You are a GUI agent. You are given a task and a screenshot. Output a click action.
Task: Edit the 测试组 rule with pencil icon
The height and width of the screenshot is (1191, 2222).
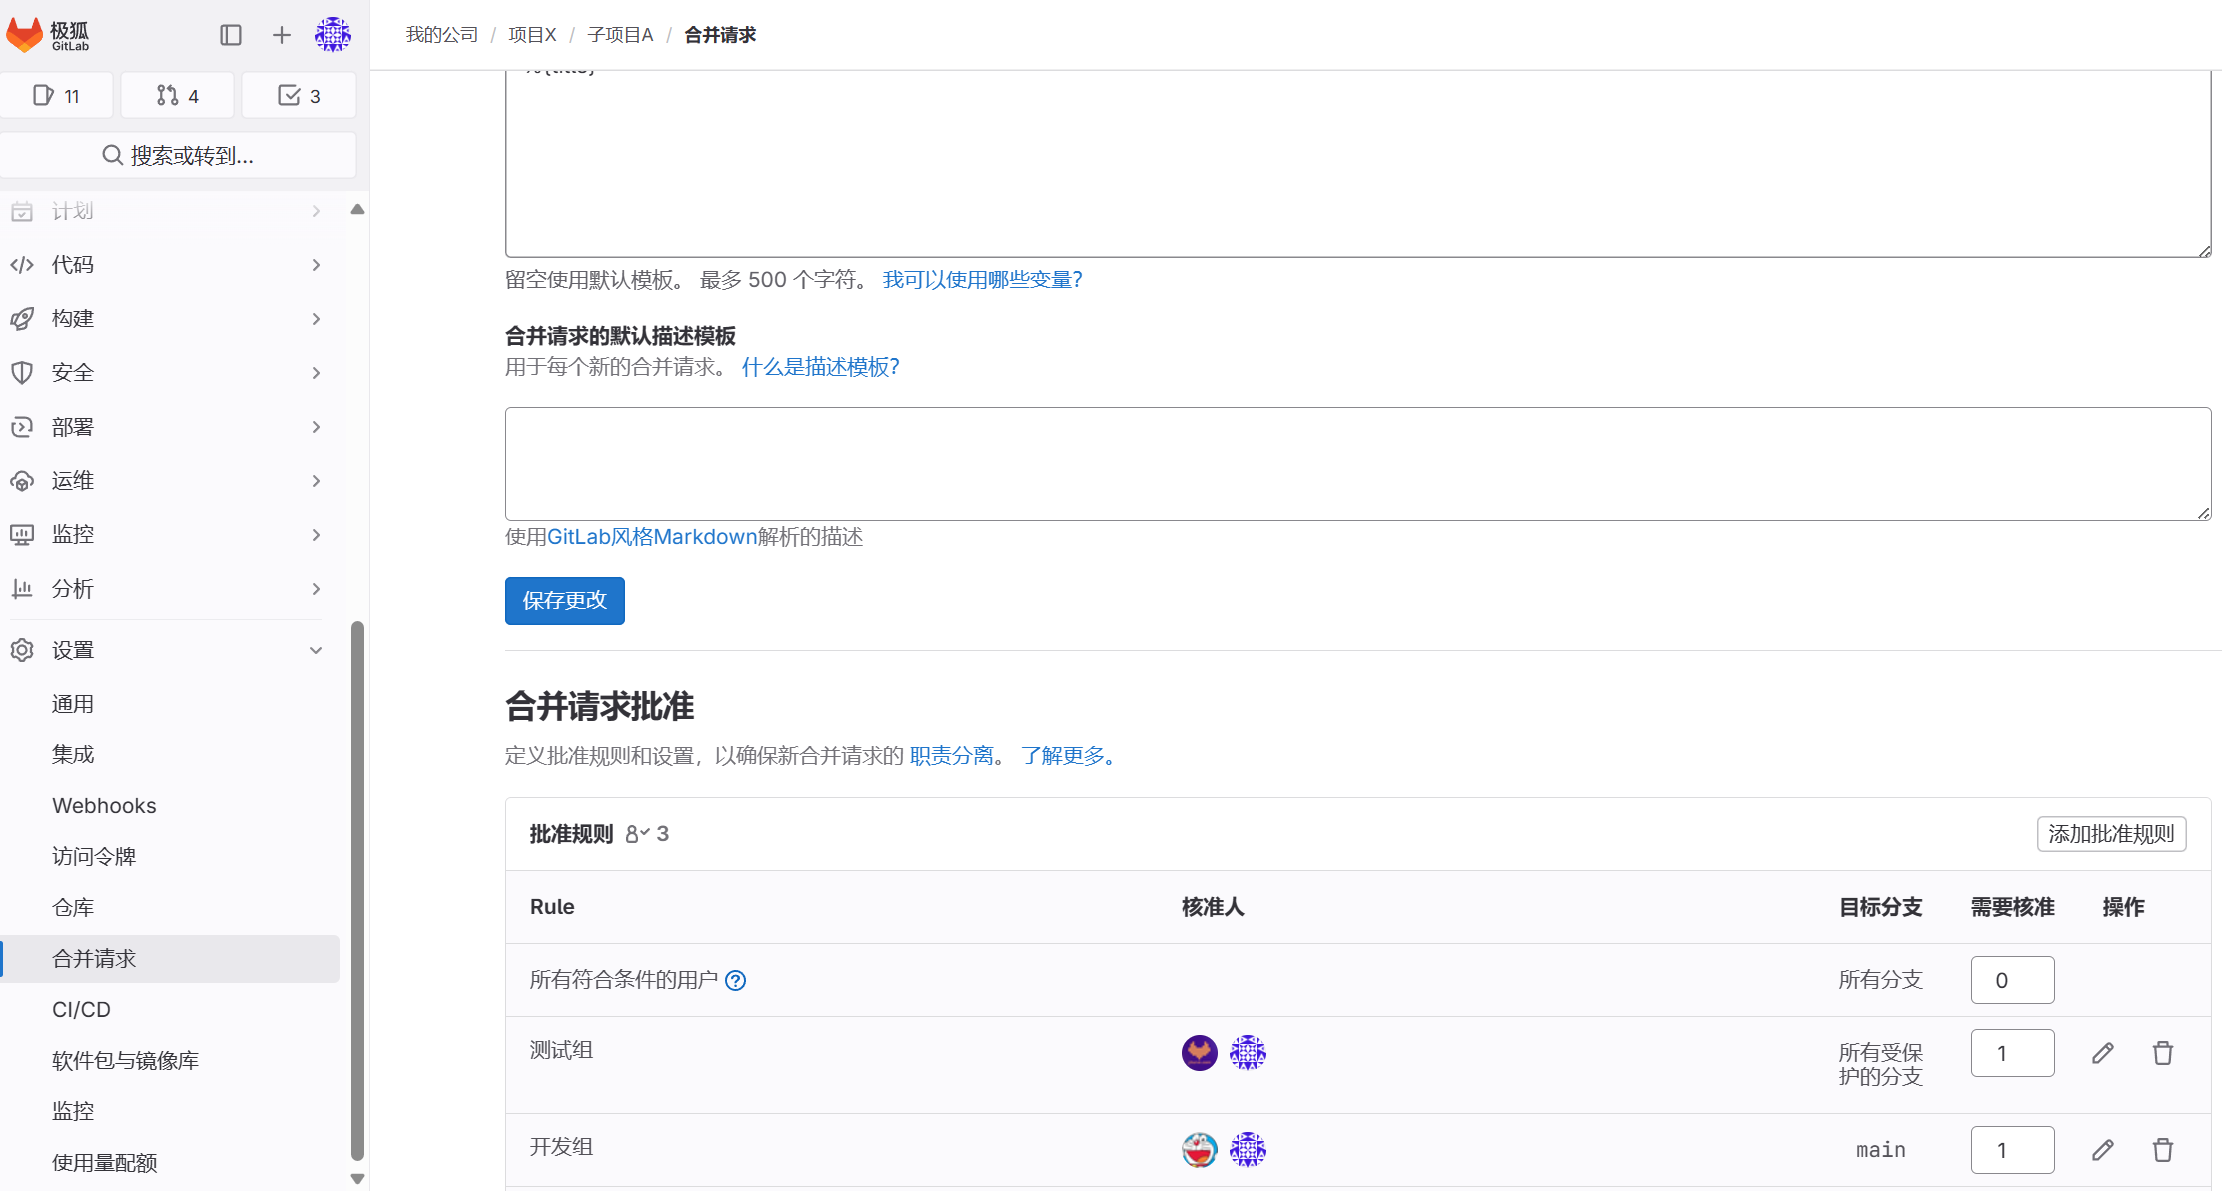click(2102, 1052)
